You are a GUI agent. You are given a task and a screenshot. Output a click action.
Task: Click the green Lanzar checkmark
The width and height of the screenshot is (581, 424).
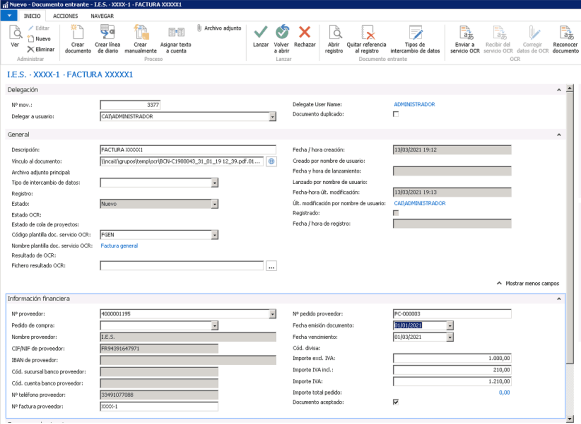260,32
